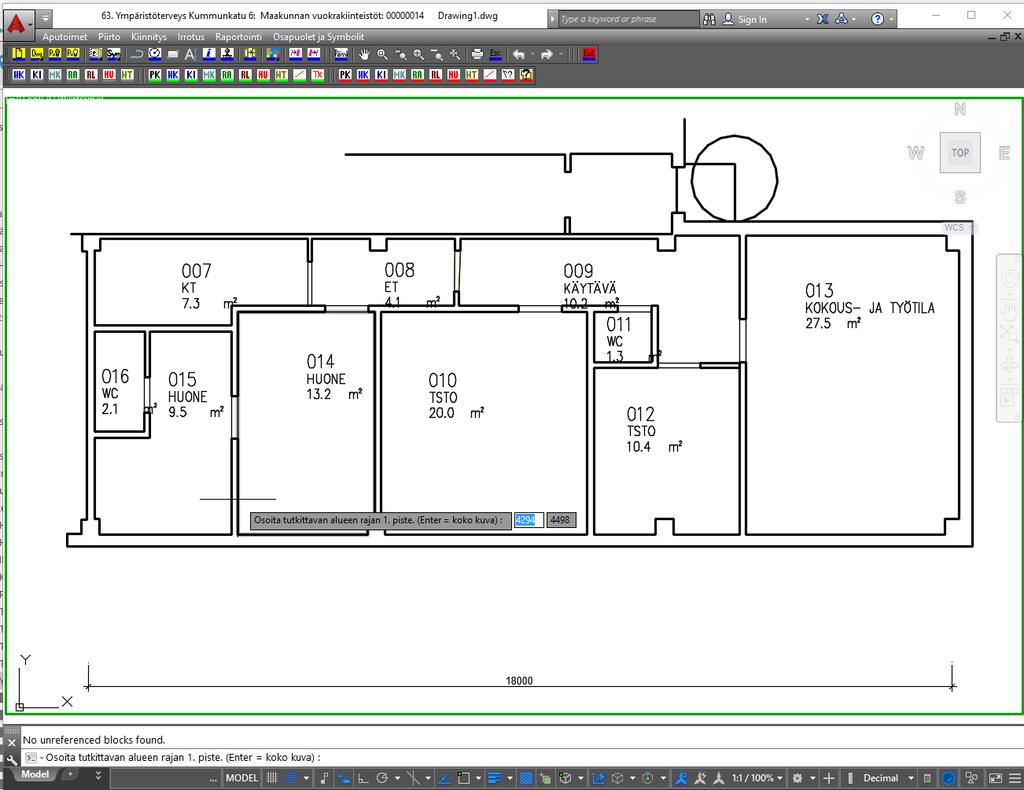Click the TOP face of ViewCube
1024x790 pixels.
click(960, 153)
